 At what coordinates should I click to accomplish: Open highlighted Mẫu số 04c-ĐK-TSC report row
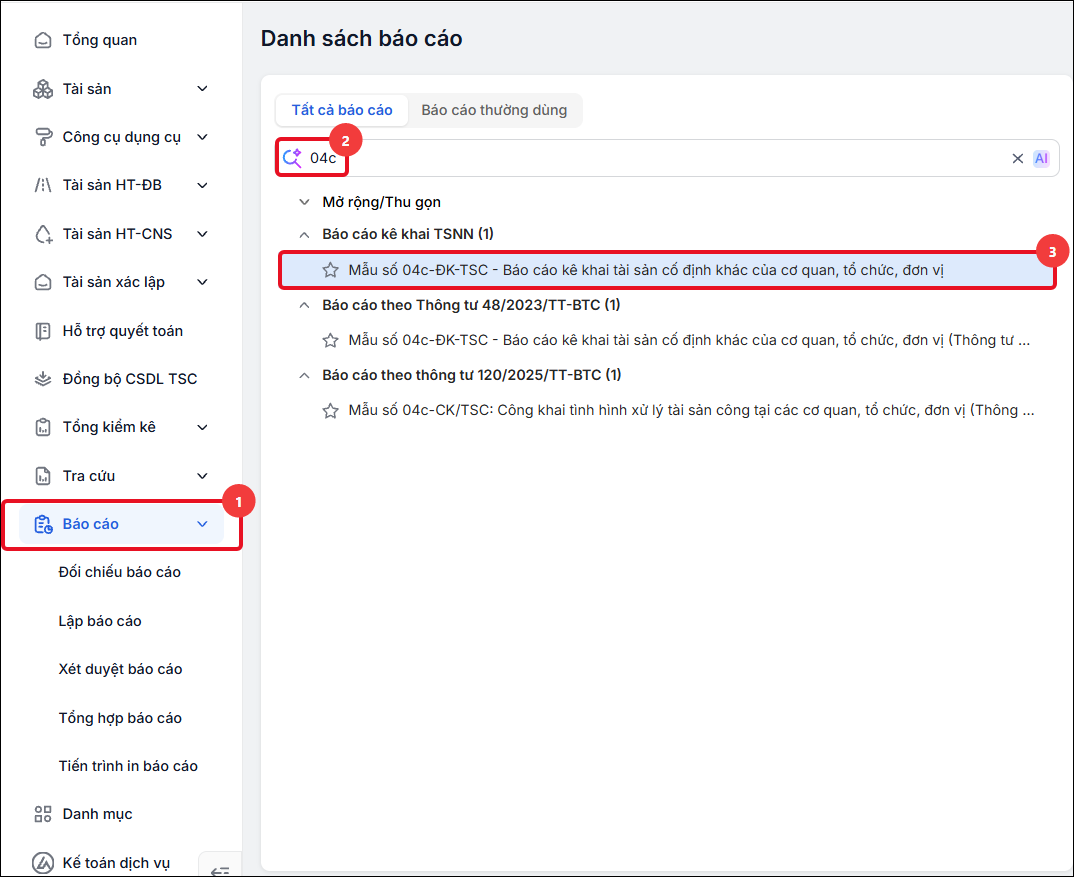click(x=667, y=270)
